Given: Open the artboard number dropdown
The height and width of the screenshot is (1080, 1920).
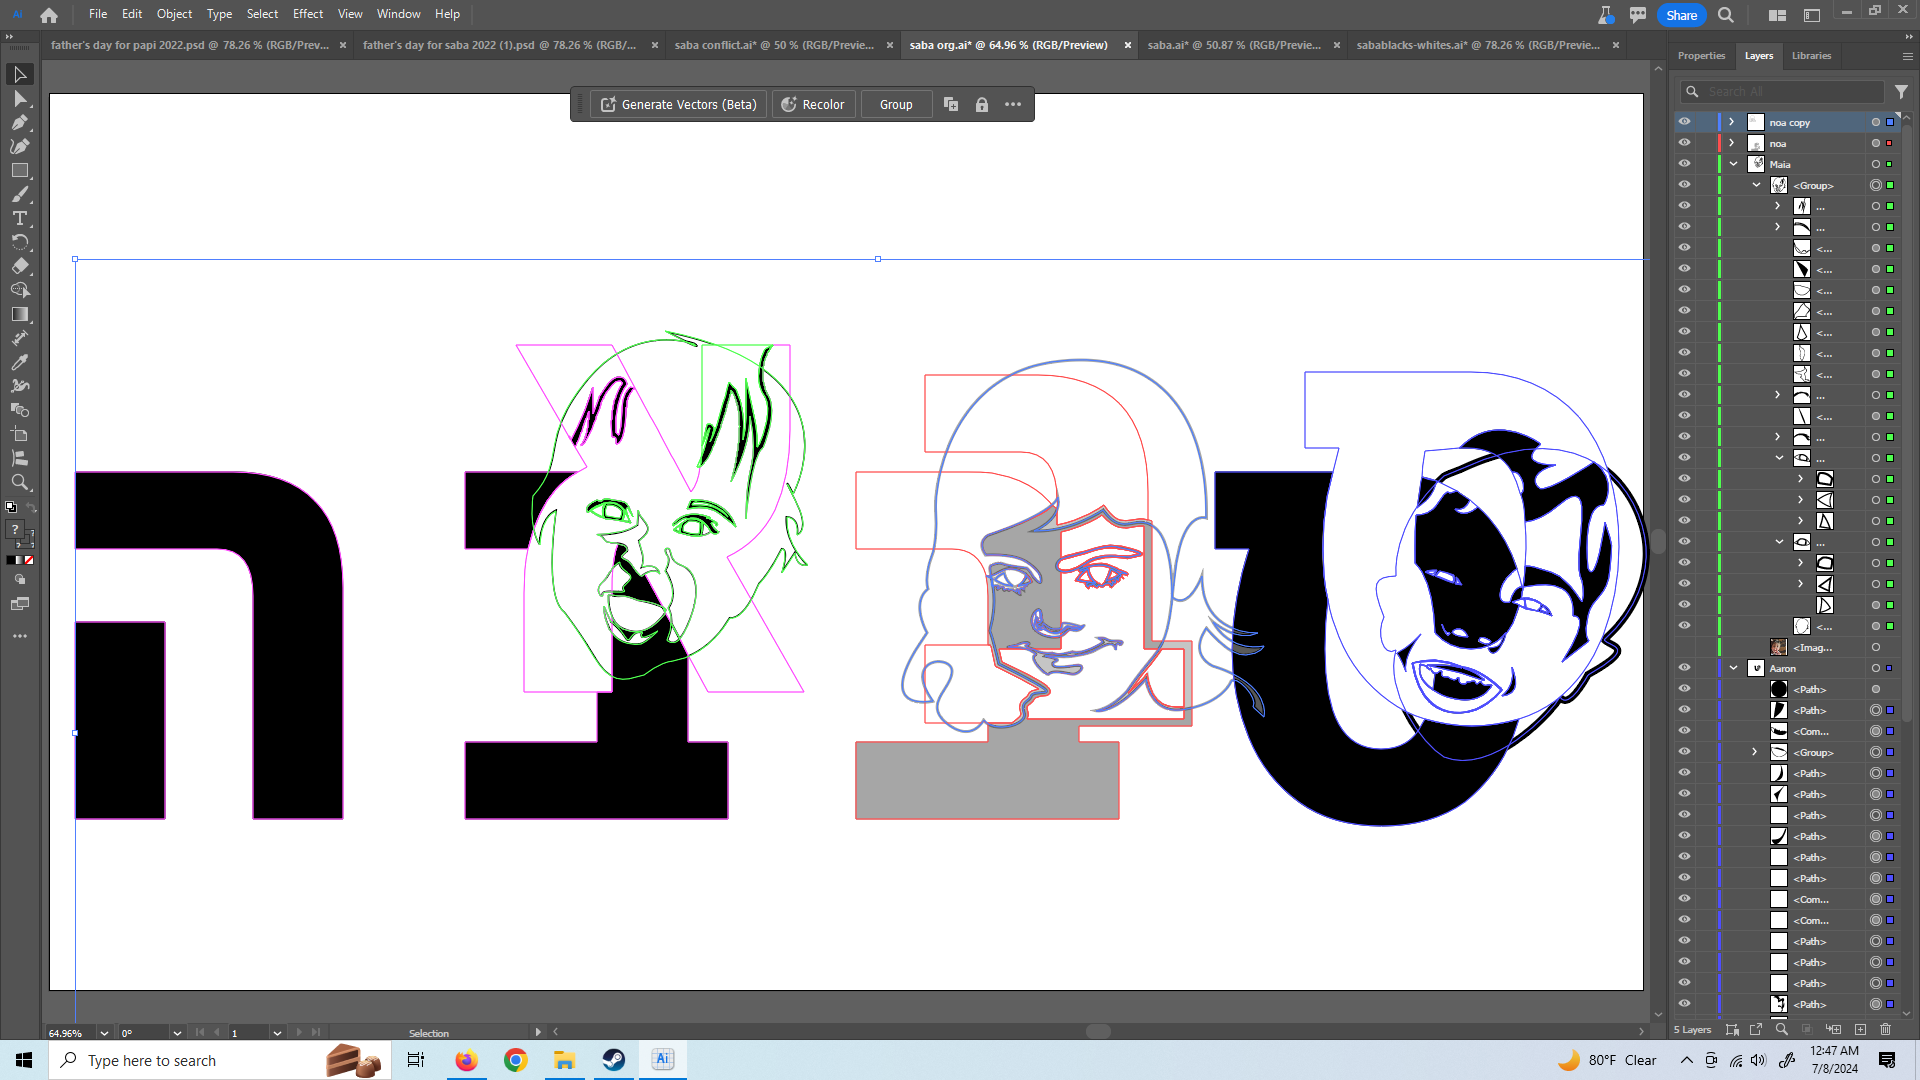Looking at the screenshot, I should (x=277, y=1033).
